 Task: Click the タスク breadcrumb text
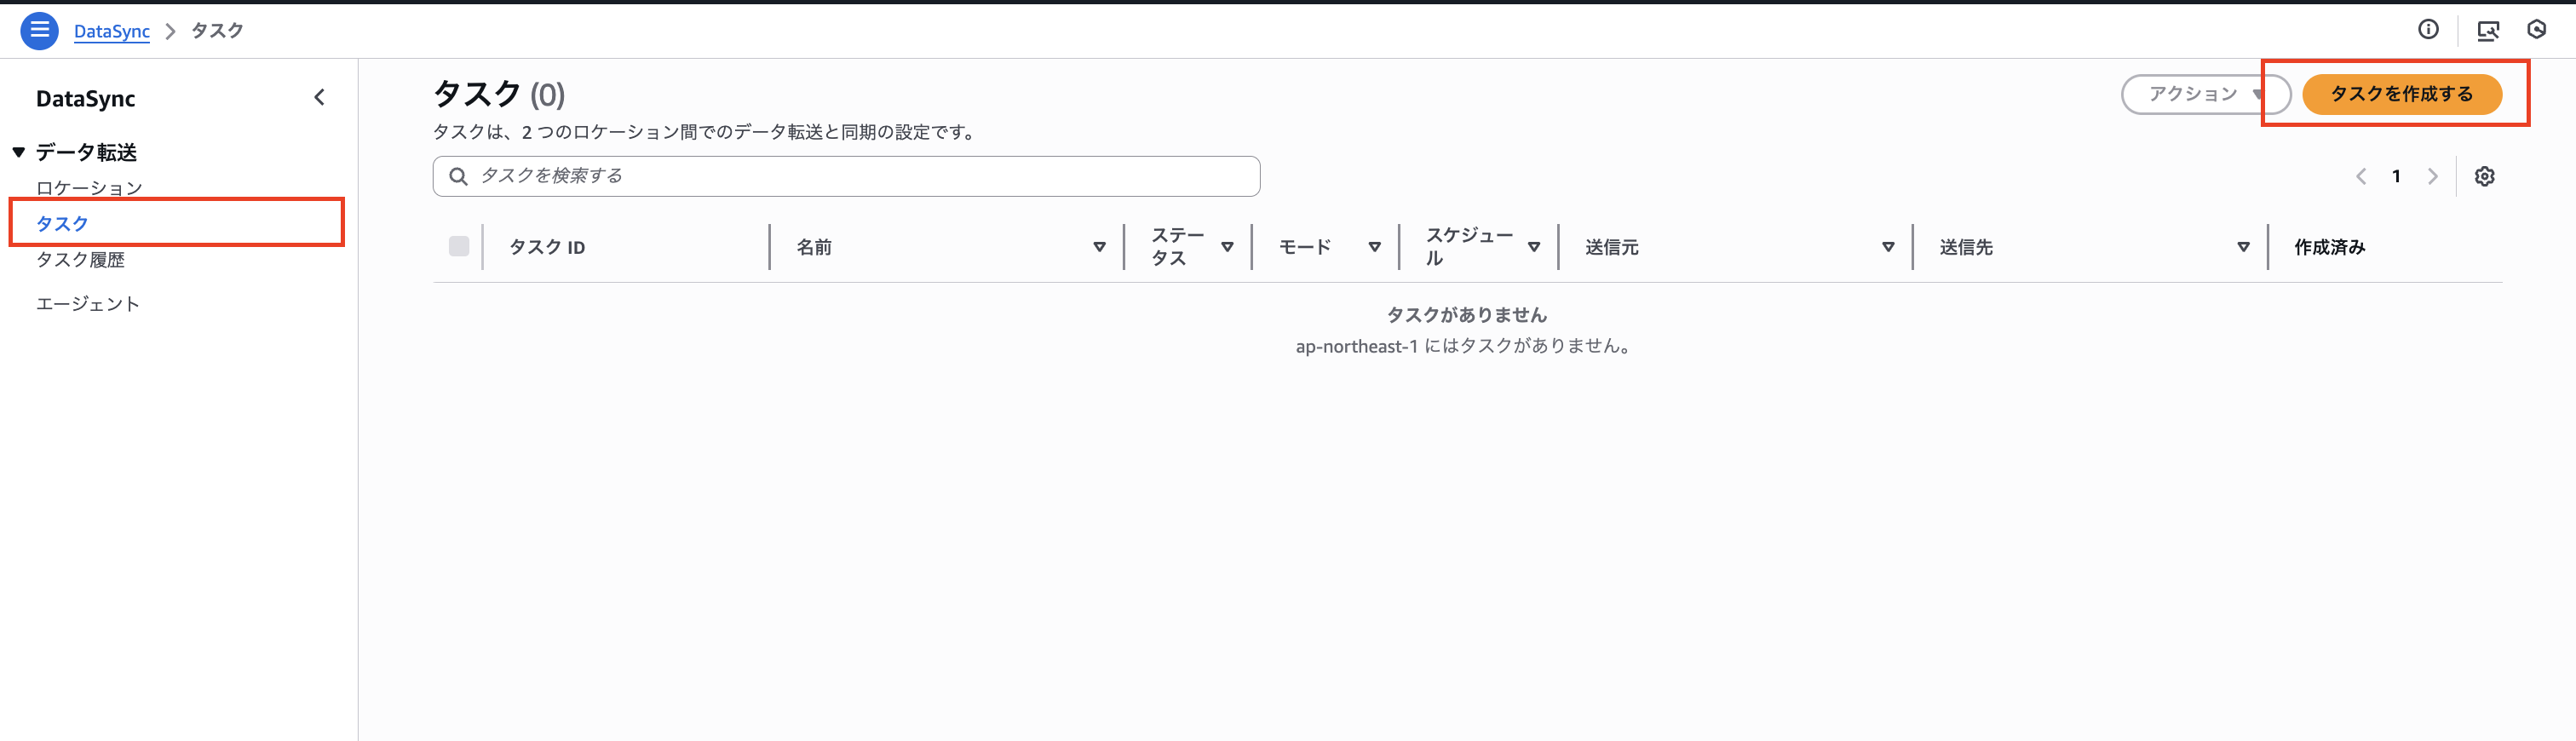pos(217,31)
